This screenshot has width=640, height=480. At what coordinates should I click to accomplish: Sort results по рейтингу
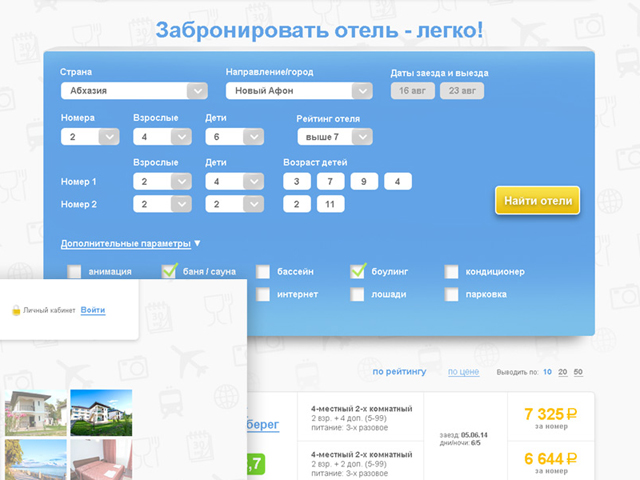(x=399, y=372)
